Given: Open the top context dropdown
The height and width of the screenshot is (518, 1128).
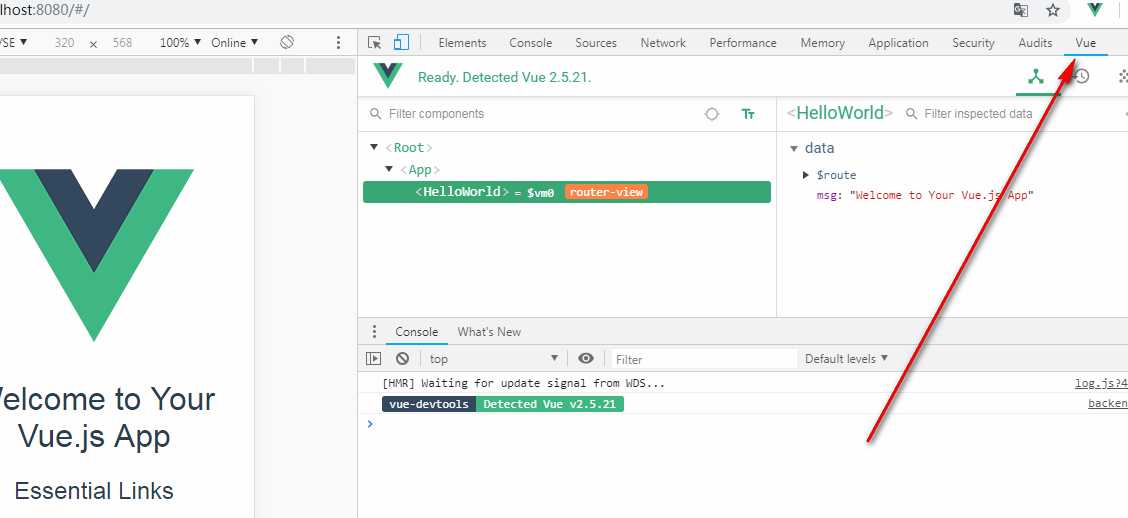Looking at the screenshot, I should click(493, 358).
